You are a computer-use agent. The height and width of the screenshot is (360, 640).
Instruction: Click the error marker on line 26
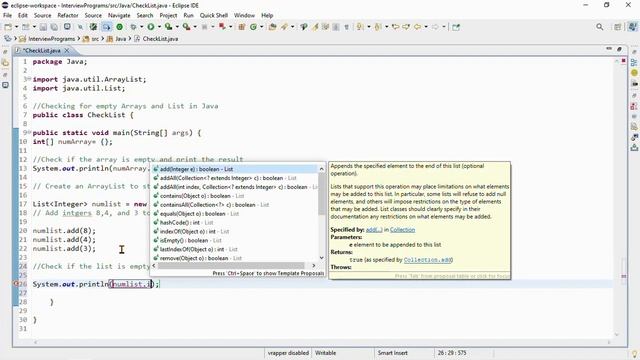point(16,284)
